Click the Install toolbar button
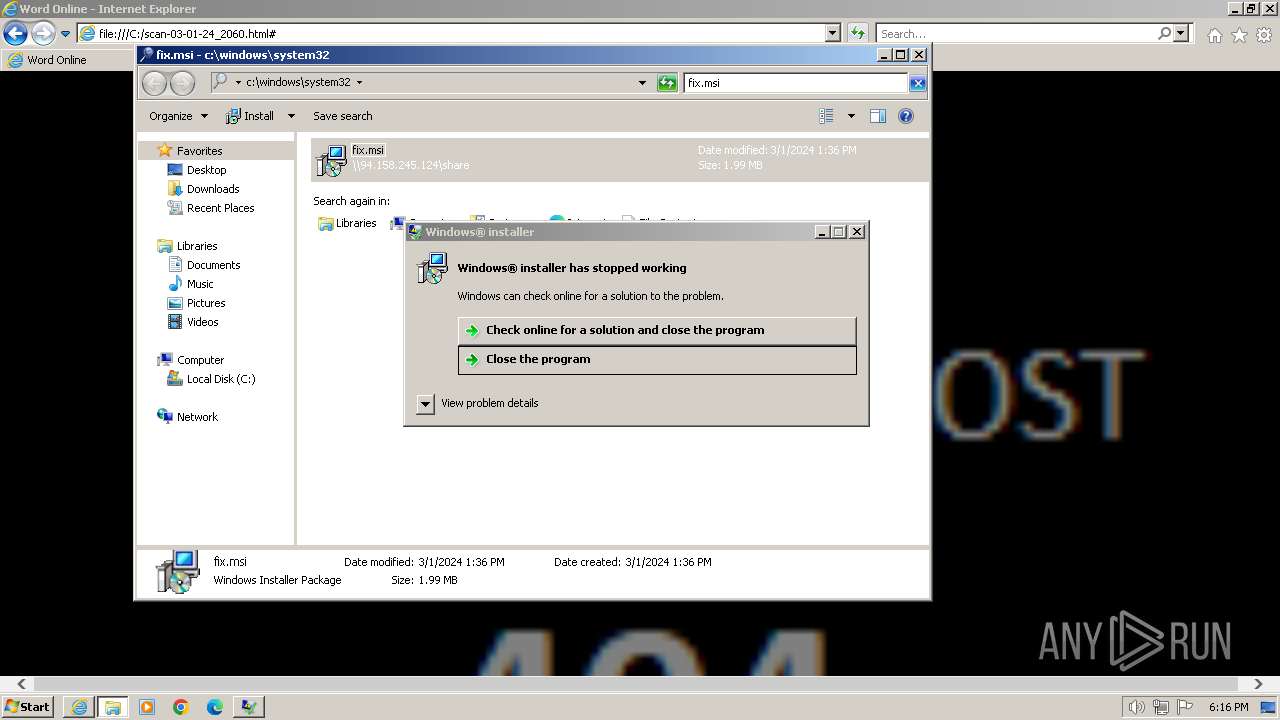Screen dimensions: 1280x720 251,116
